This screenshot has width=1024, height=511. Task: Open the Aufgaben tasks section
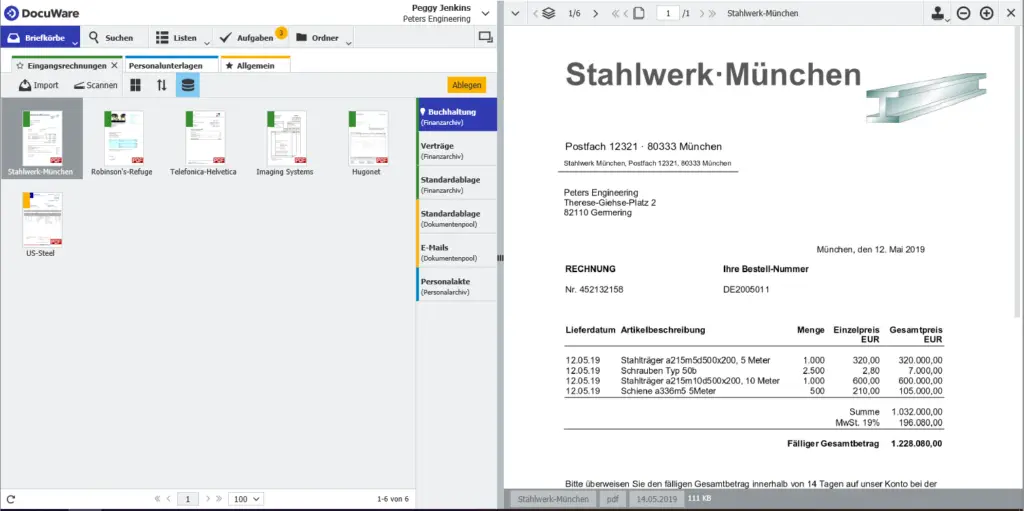pos(247,38)
